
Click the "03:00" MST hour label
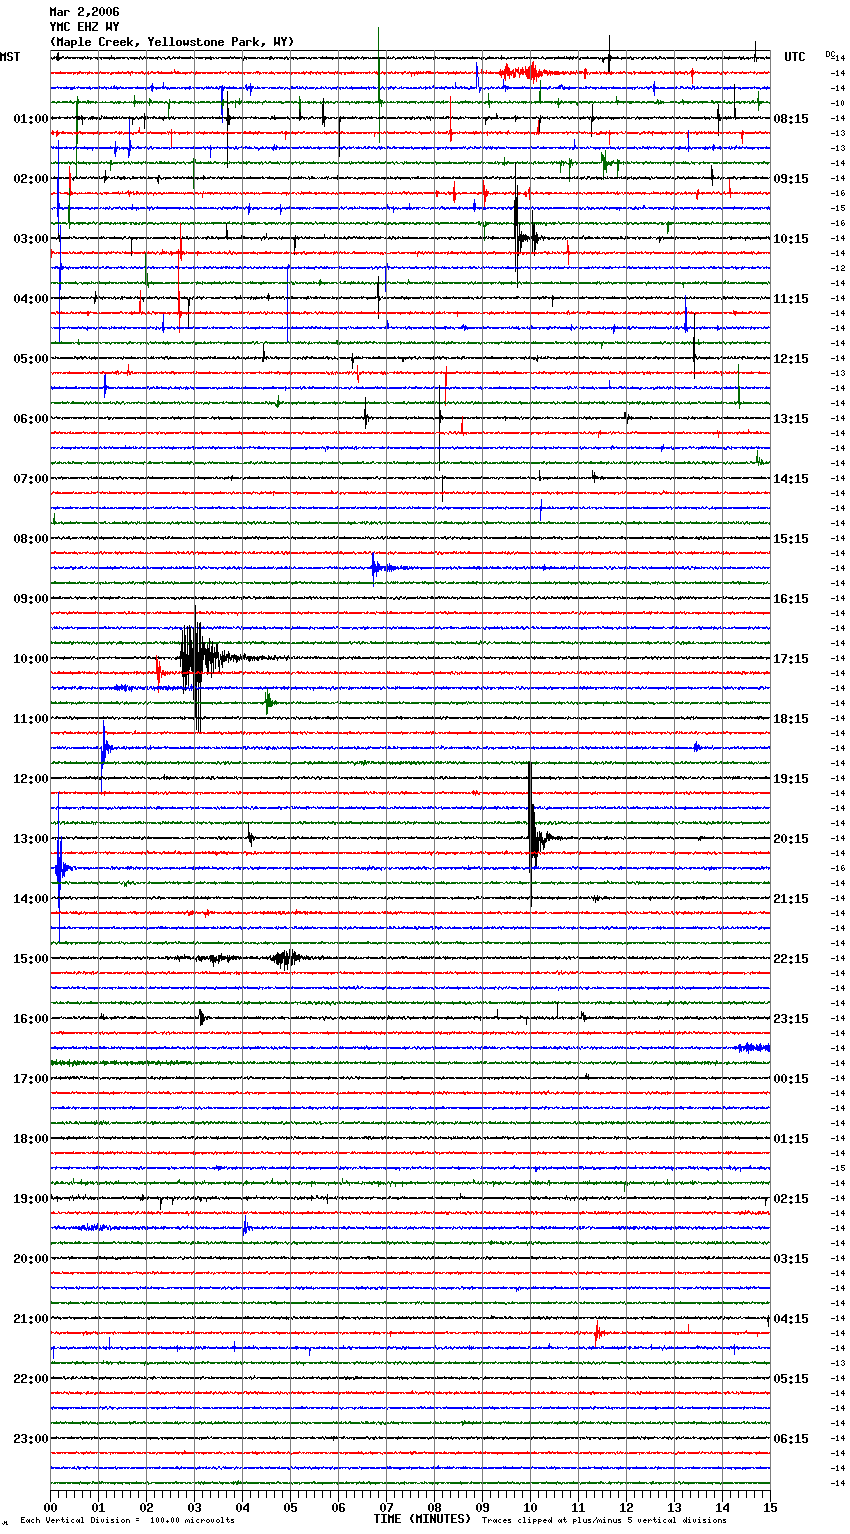pos(31,239)
